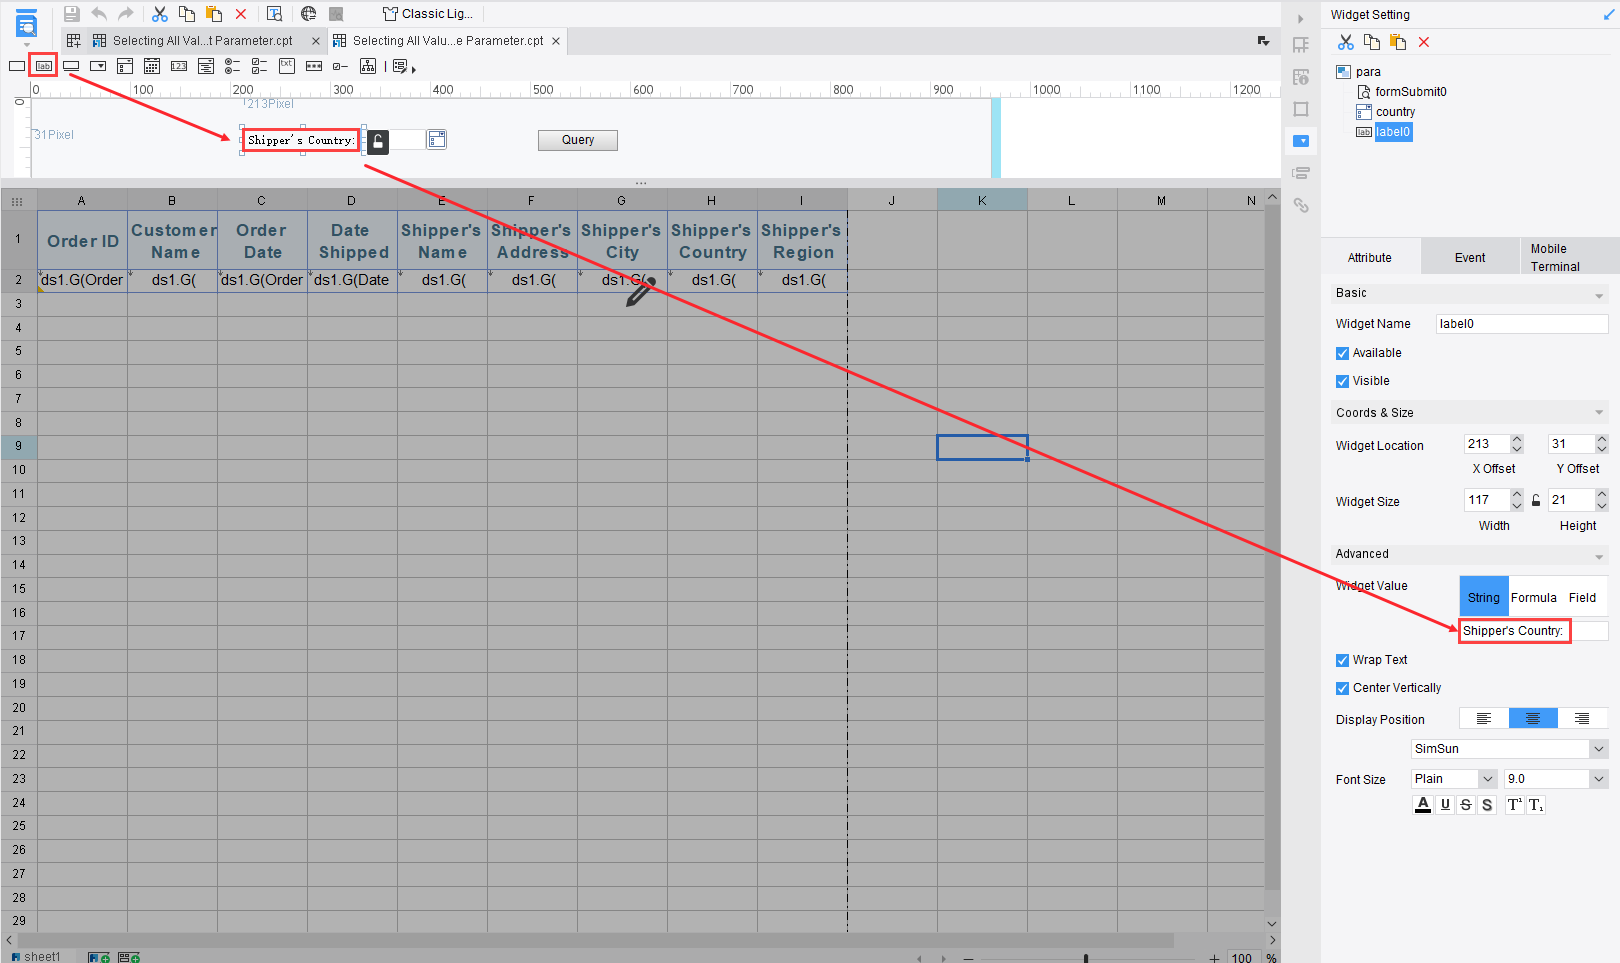Switch to the first Parameter.cpt tab
The width and height of the screenshot is (1620, 963).
200,40
